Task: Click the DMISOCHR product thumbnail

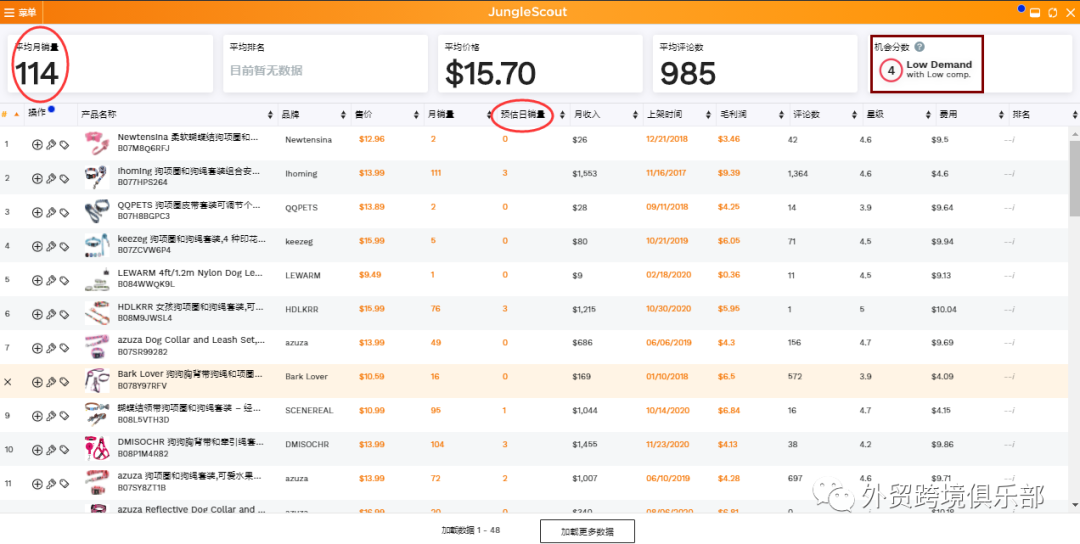Action: click(96, 449)
